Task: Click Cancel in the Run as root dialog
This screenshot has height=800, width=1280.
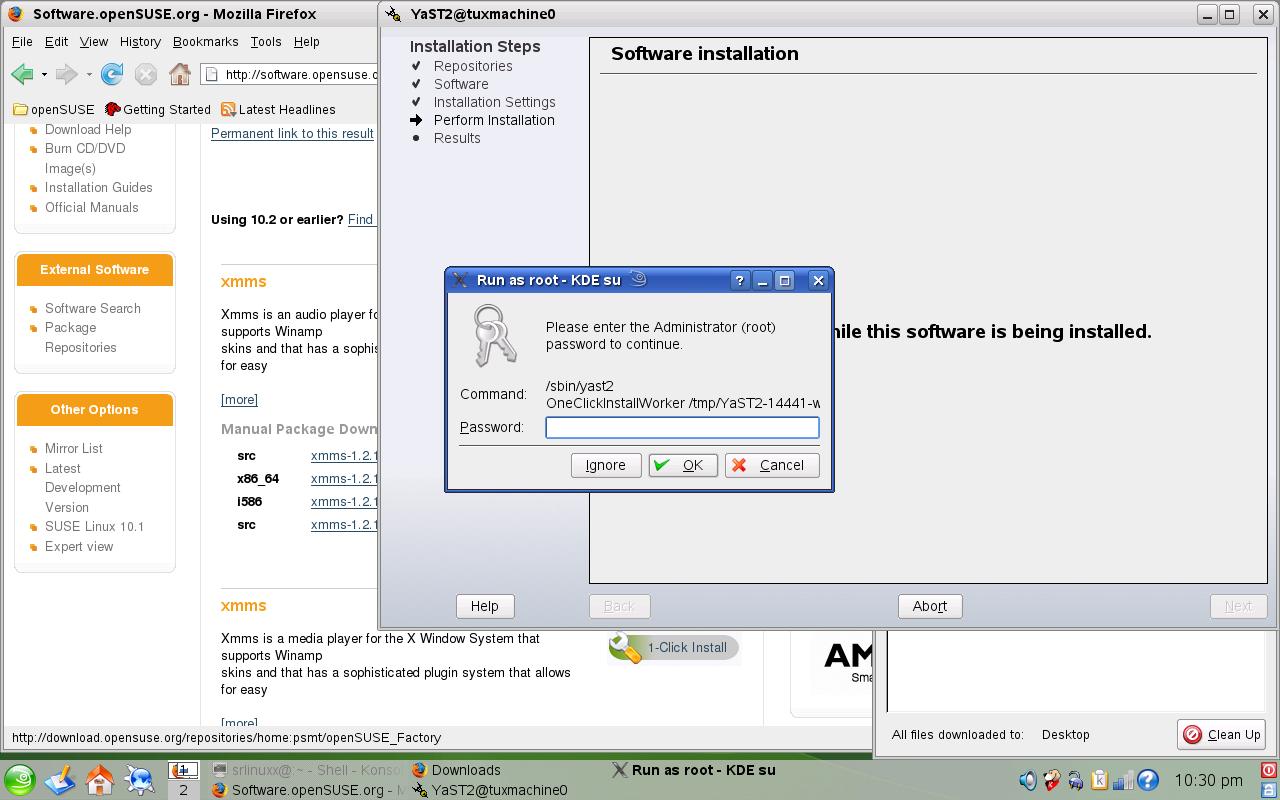Action: (x=771, y=465)
